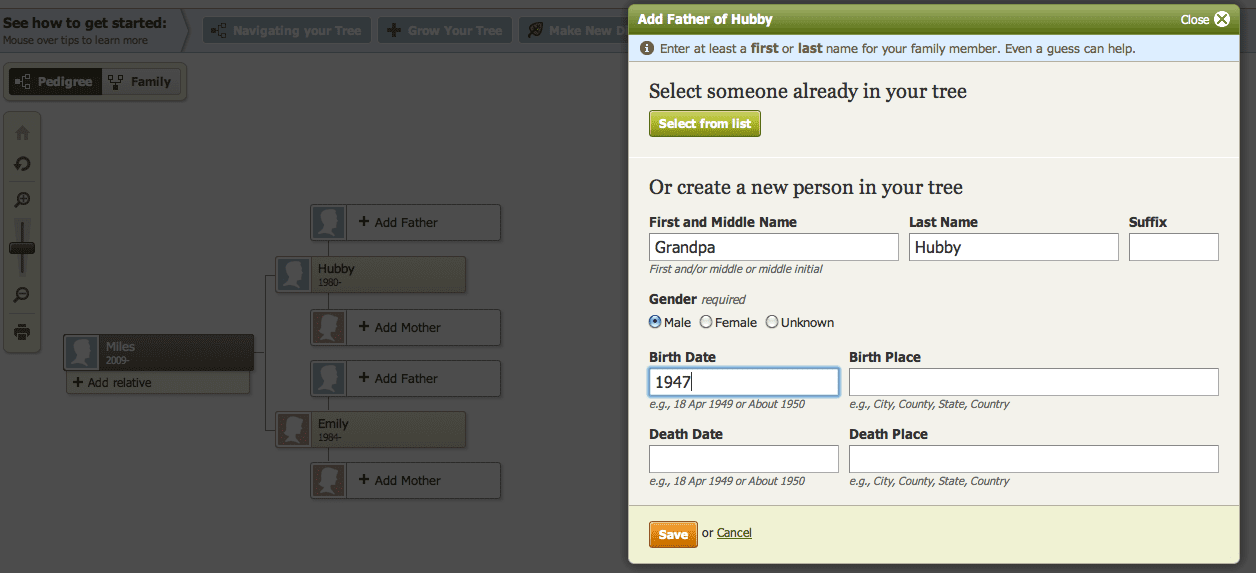Click the zoom slider handle
This screenshot has width=1256, height=573.
coord(22,247)
